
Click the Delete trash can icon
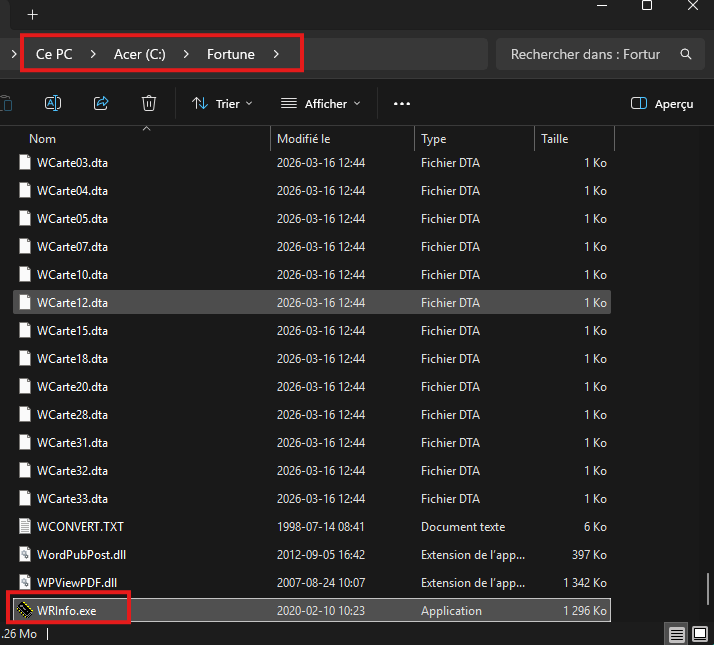coord(149,103)
